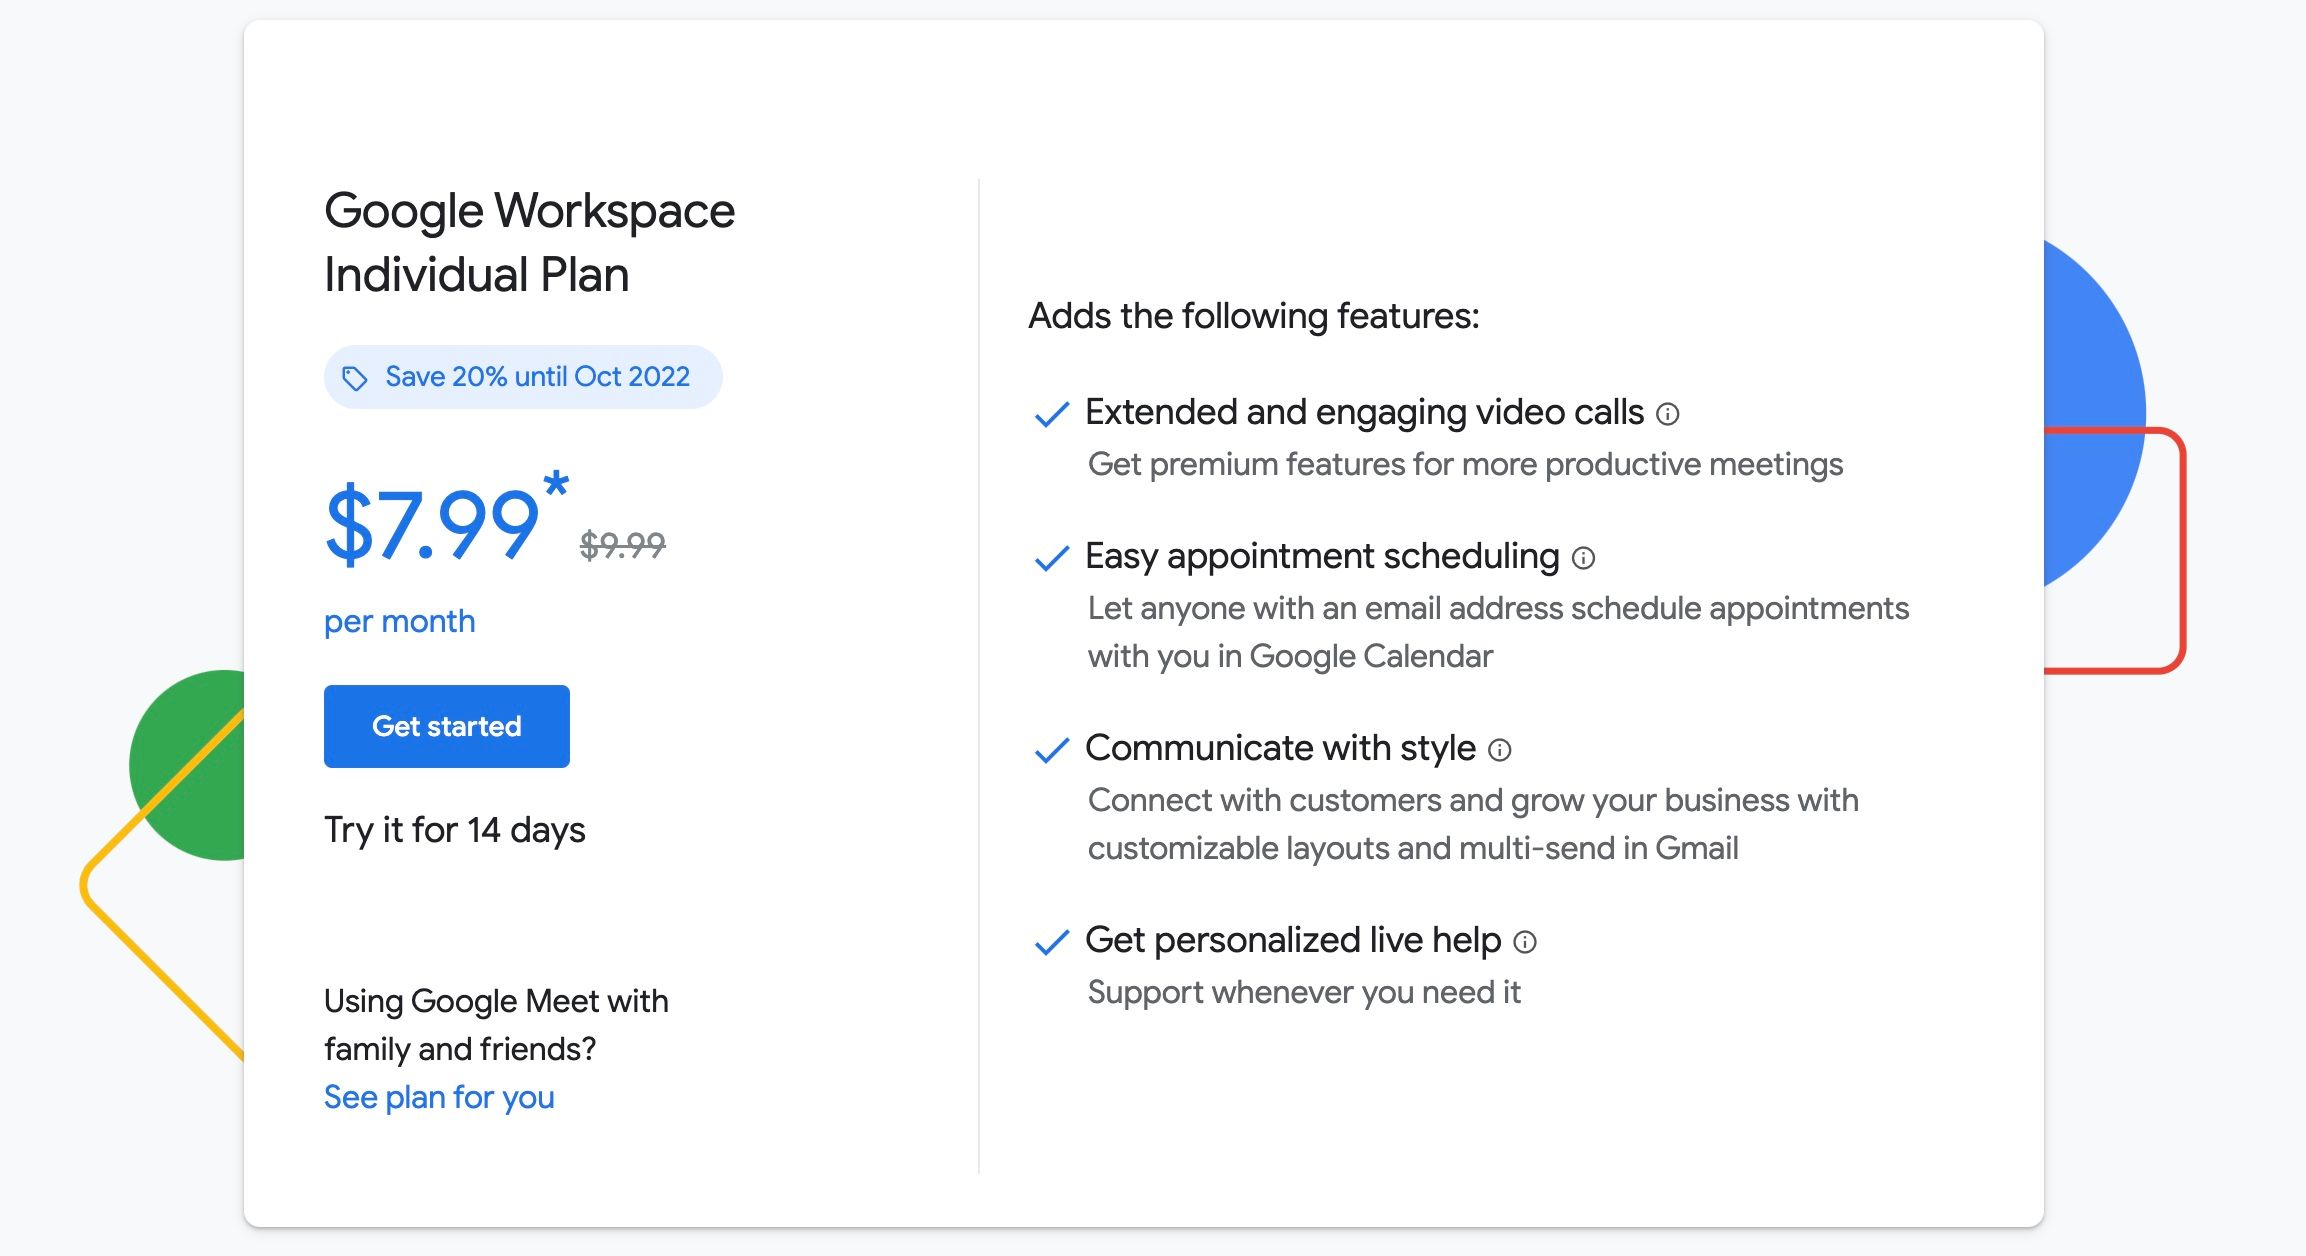Click the $7.99 price text
The image size is (2306, 1256).
432,524
